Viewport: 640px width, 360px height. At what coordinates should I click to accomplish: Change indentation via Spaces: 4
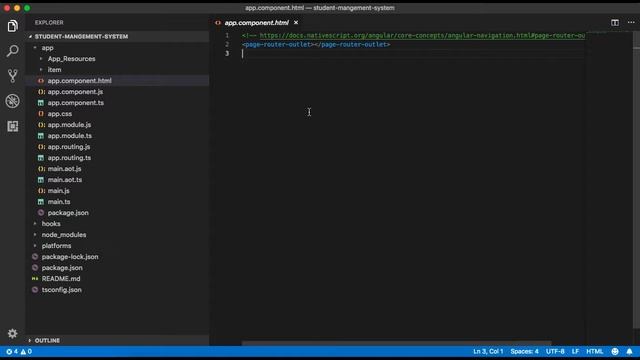point(524,351)
